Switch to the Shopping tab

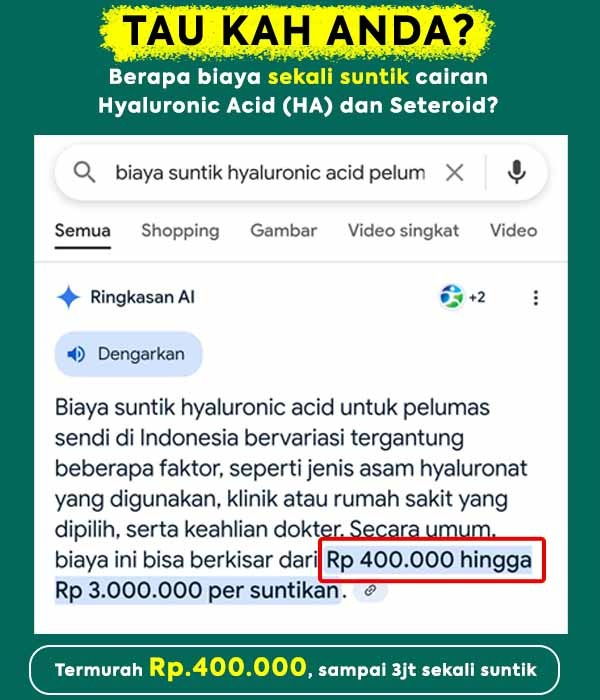180,231
